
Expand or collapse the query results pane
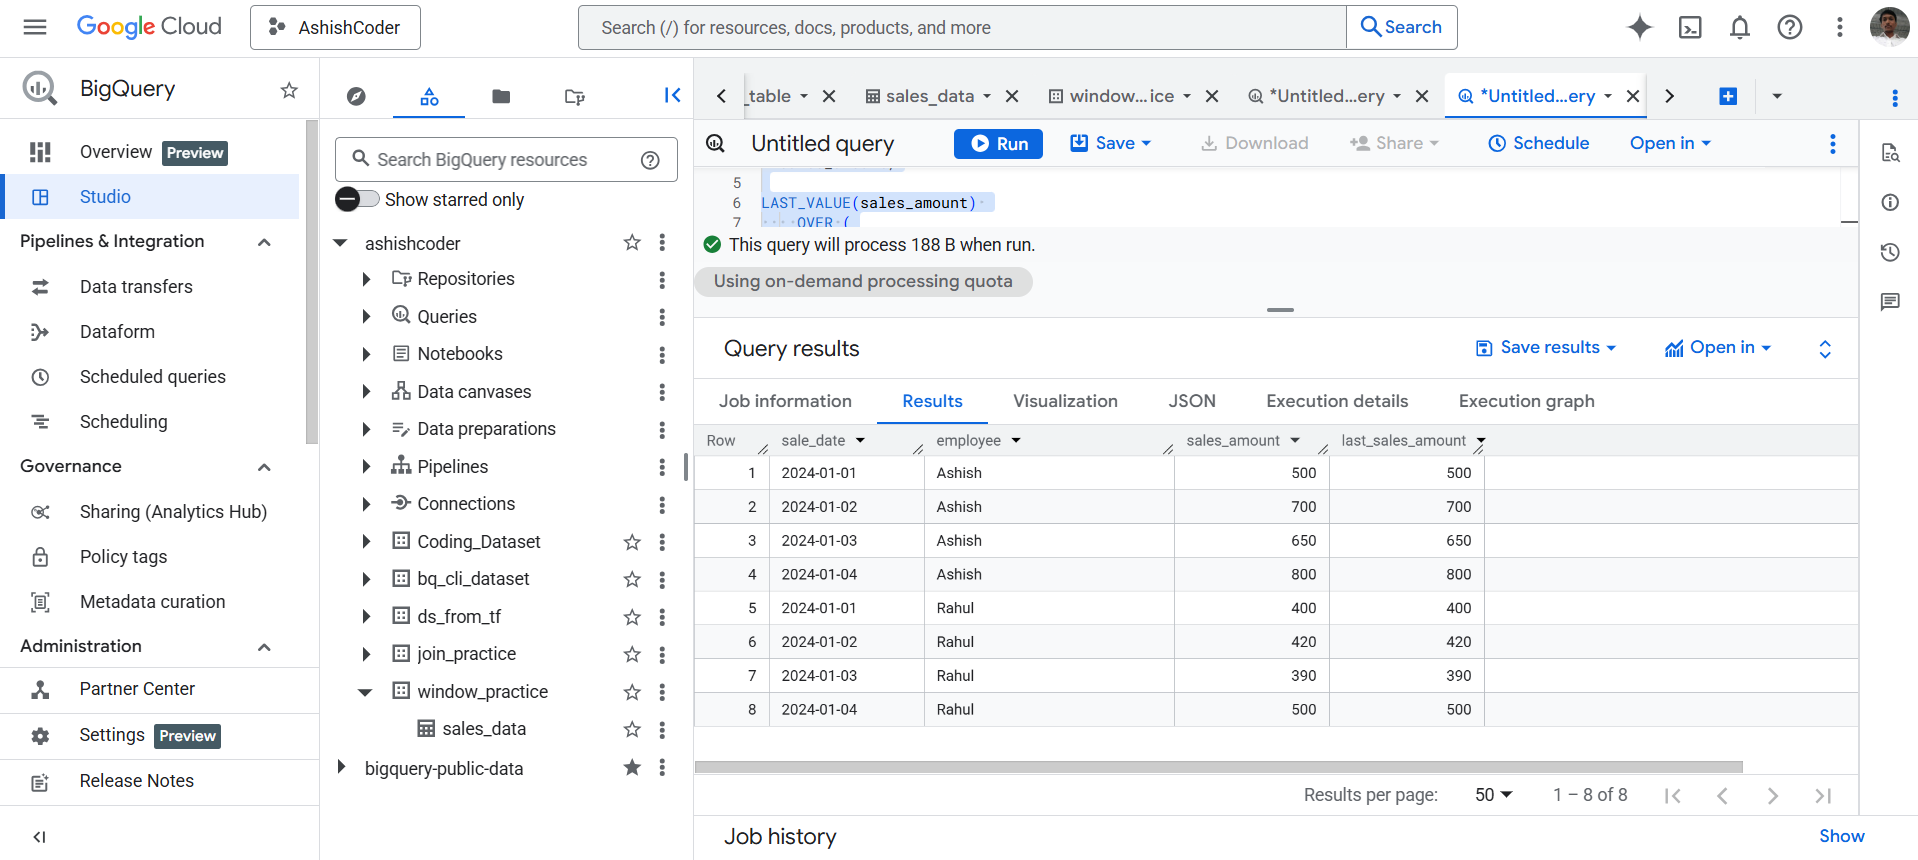tap(1825, 349)
